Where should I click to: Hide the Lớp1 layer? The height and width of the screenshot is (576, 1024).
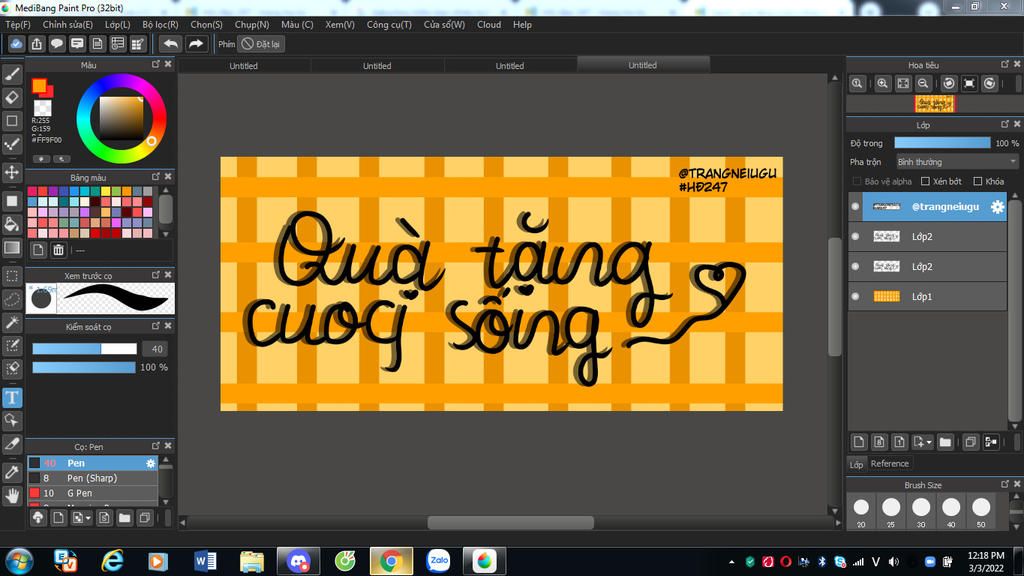click(856, 296)
